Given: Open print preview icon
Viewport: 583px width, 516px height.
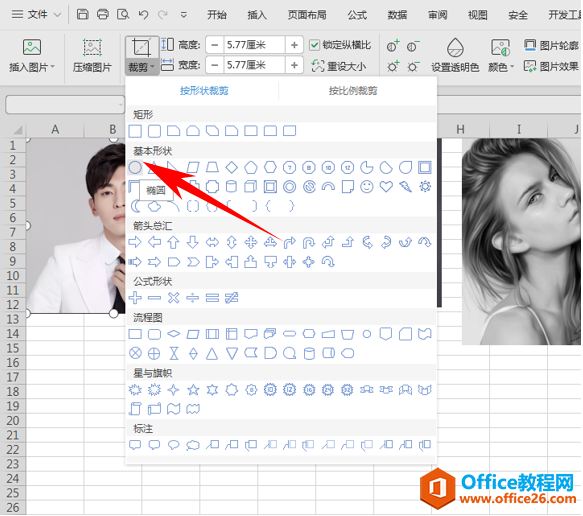Looking at the screenshot, I should (123, 14).
